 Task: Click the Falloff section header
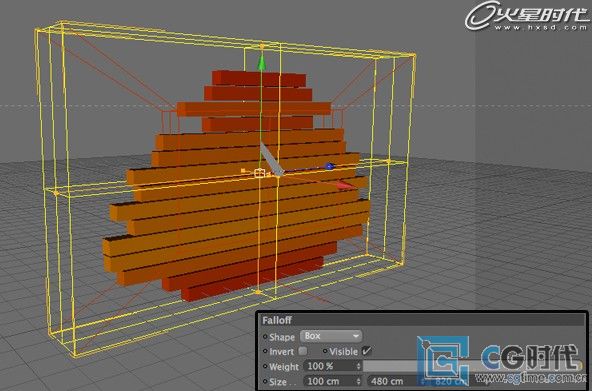[x=422, y=320]
